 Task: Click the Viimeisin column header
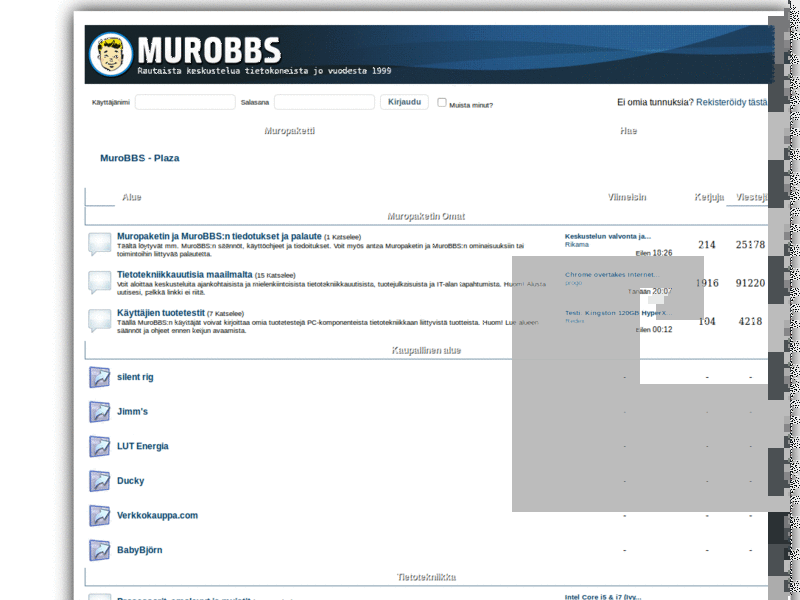[x=627, y=197]
